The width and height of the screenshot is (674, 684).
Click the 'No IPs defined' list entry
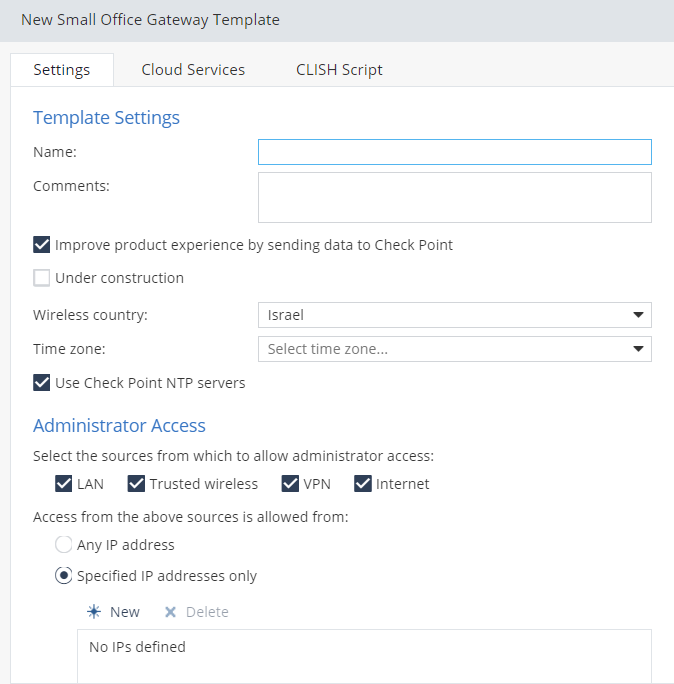coord(137,647)
